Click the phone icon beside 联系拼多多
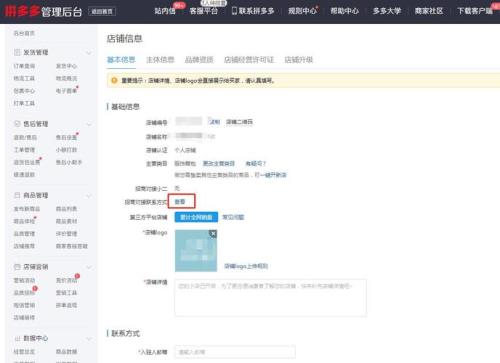Image resolution: width=500 pixels, height=363 pixels. [x=234, y=11]
